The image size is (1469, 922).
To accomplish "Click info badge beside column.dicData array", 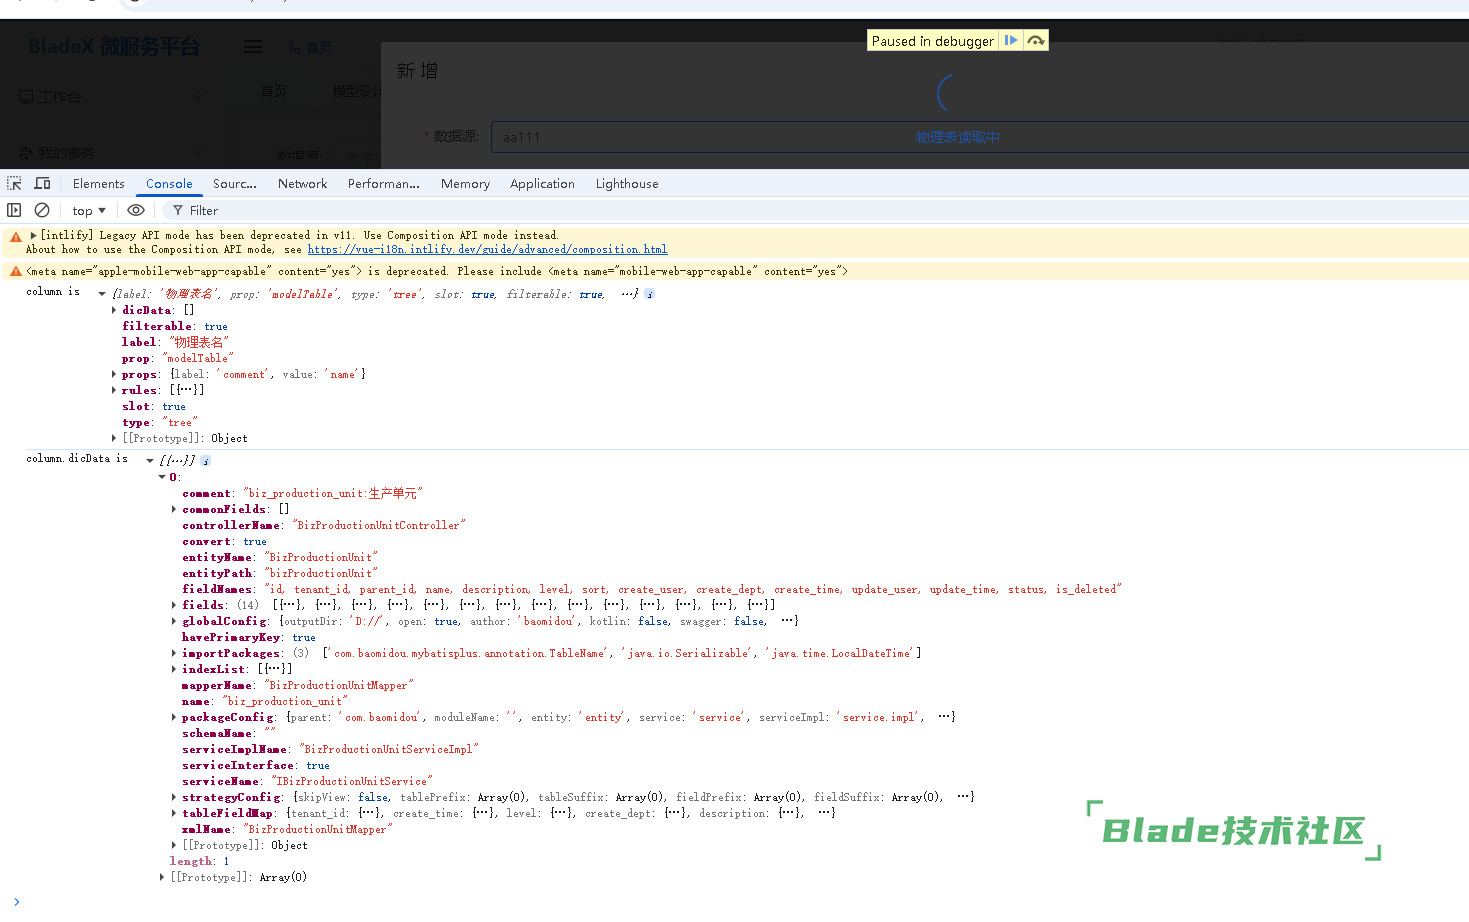I will pos(205,461).
